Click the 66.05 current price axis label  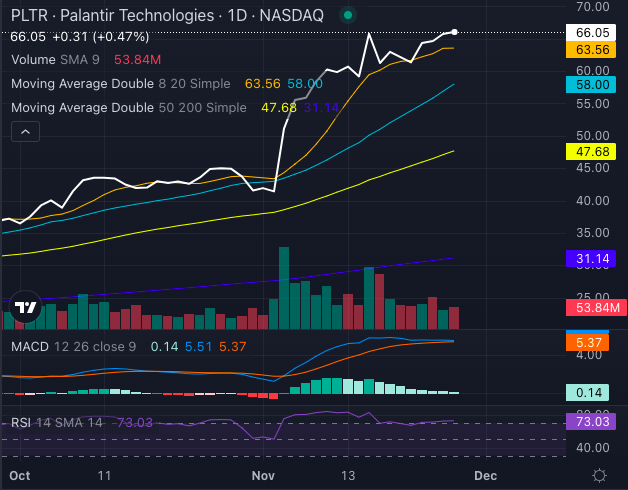(x=594, y=32)
